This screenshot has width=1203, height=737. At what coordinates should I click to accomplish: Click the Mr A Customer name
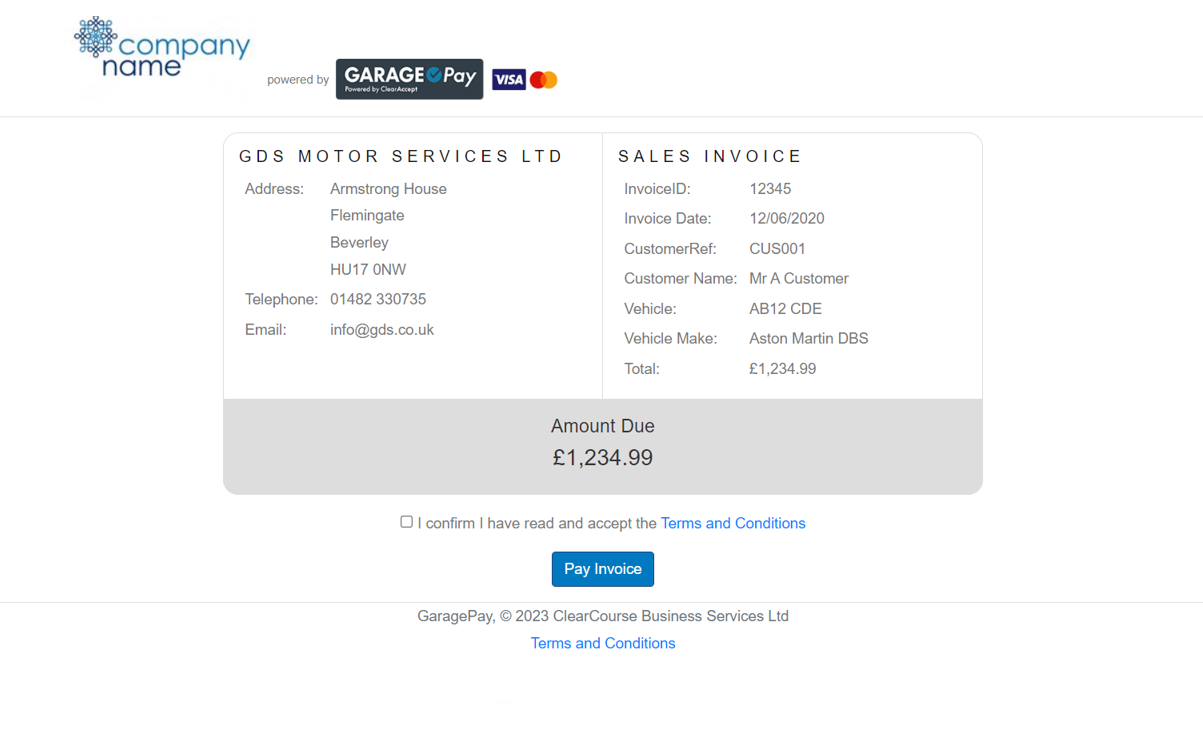click(798, 279)
